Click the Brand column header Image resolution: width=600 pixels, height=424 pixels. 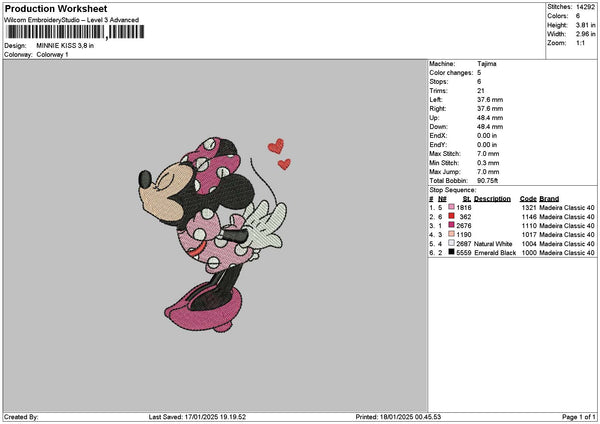[550, 198]
